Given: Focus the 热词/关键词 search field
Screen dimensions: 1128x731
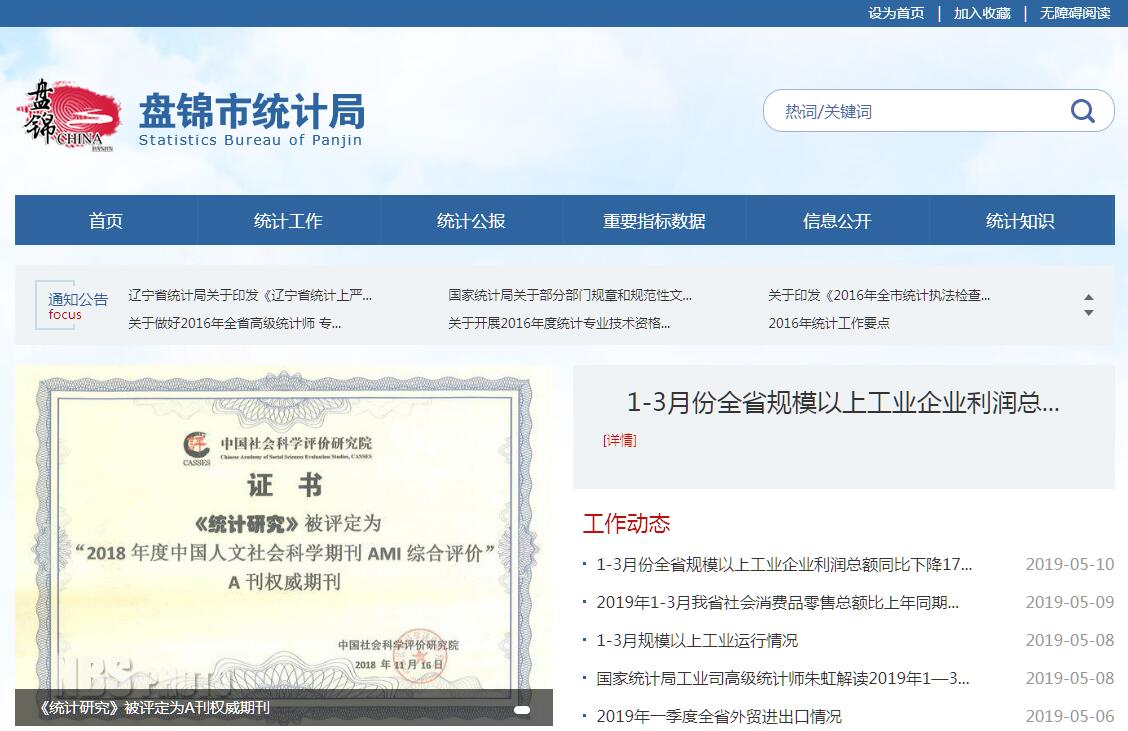Looking at the screenshot, I should coord(910,111).
